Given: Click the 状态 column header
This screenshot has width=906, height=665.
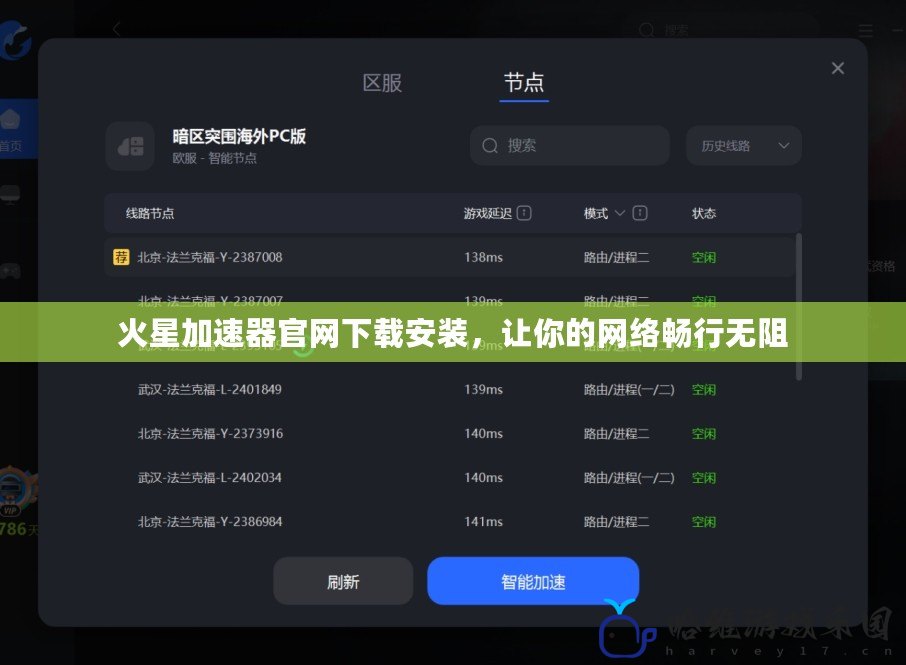Looking at the screenshot, I should point(704,213).
